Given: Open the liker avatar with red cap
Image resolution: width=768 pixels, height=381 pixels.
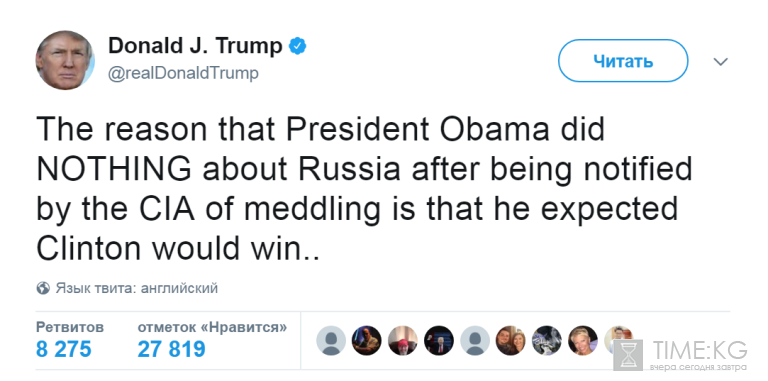Looking at the screenshot, I should tap(403, 340).
